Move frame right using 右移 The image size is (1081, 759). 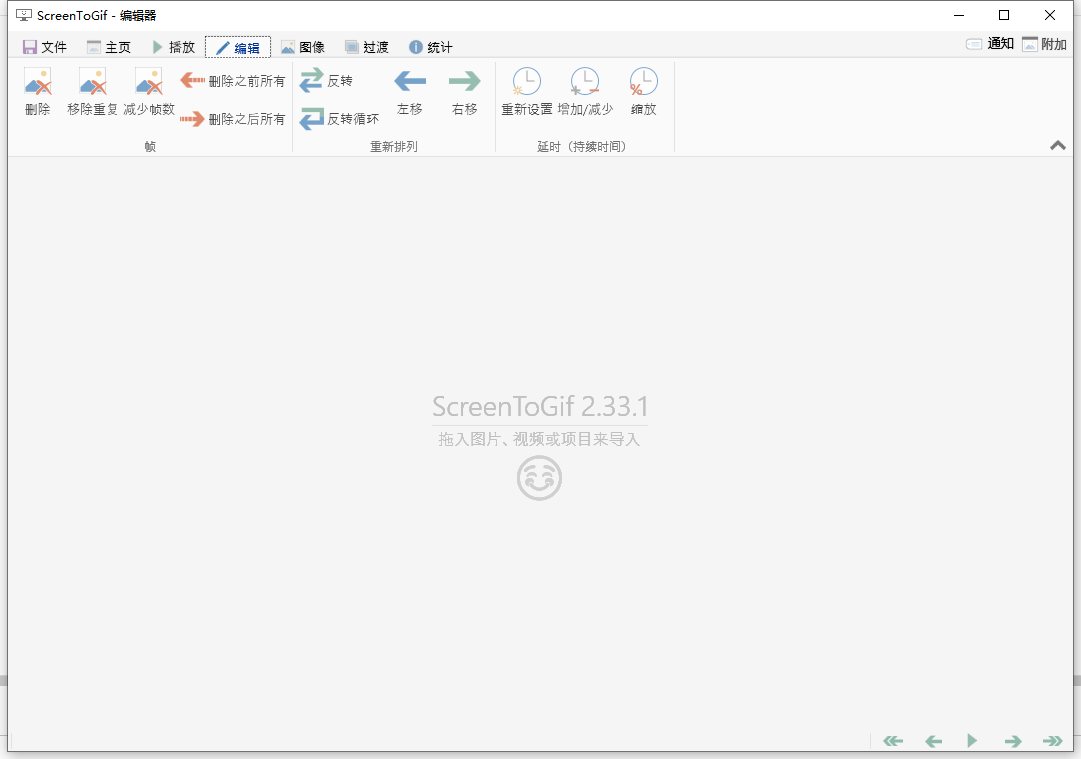[x=465, y=92]
